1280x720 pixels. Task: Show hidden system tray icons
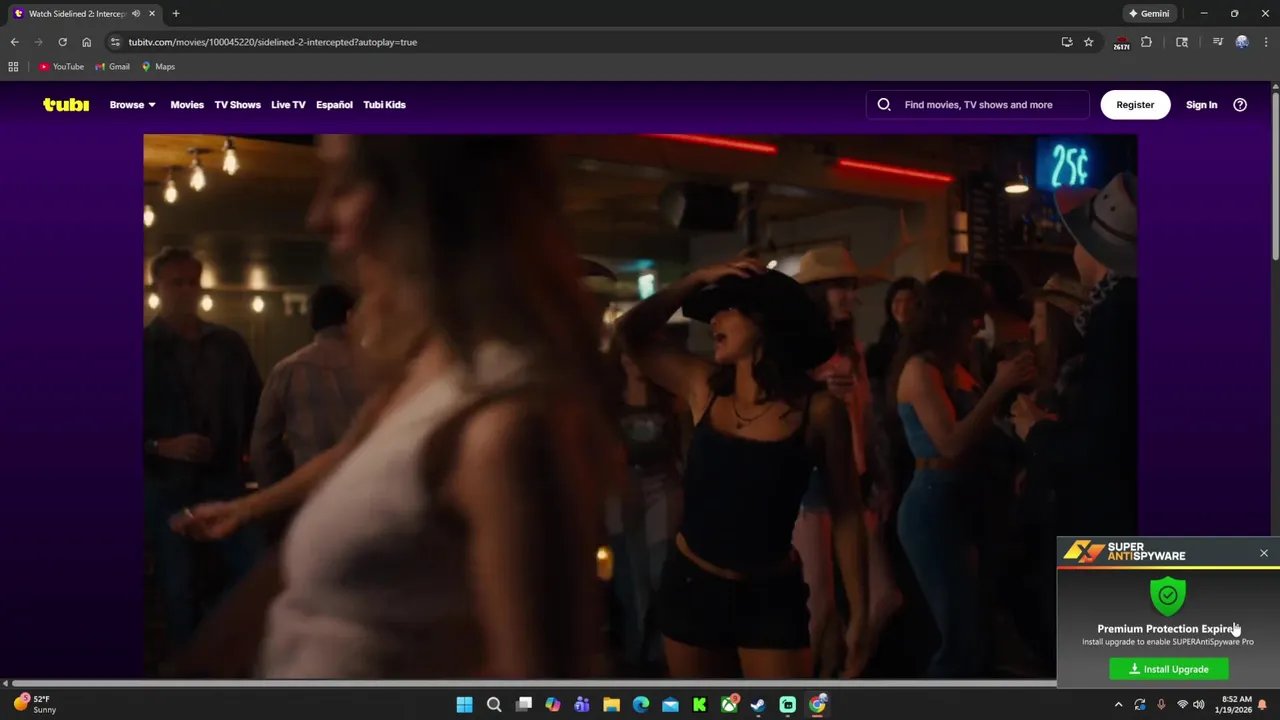[1118, 705]
